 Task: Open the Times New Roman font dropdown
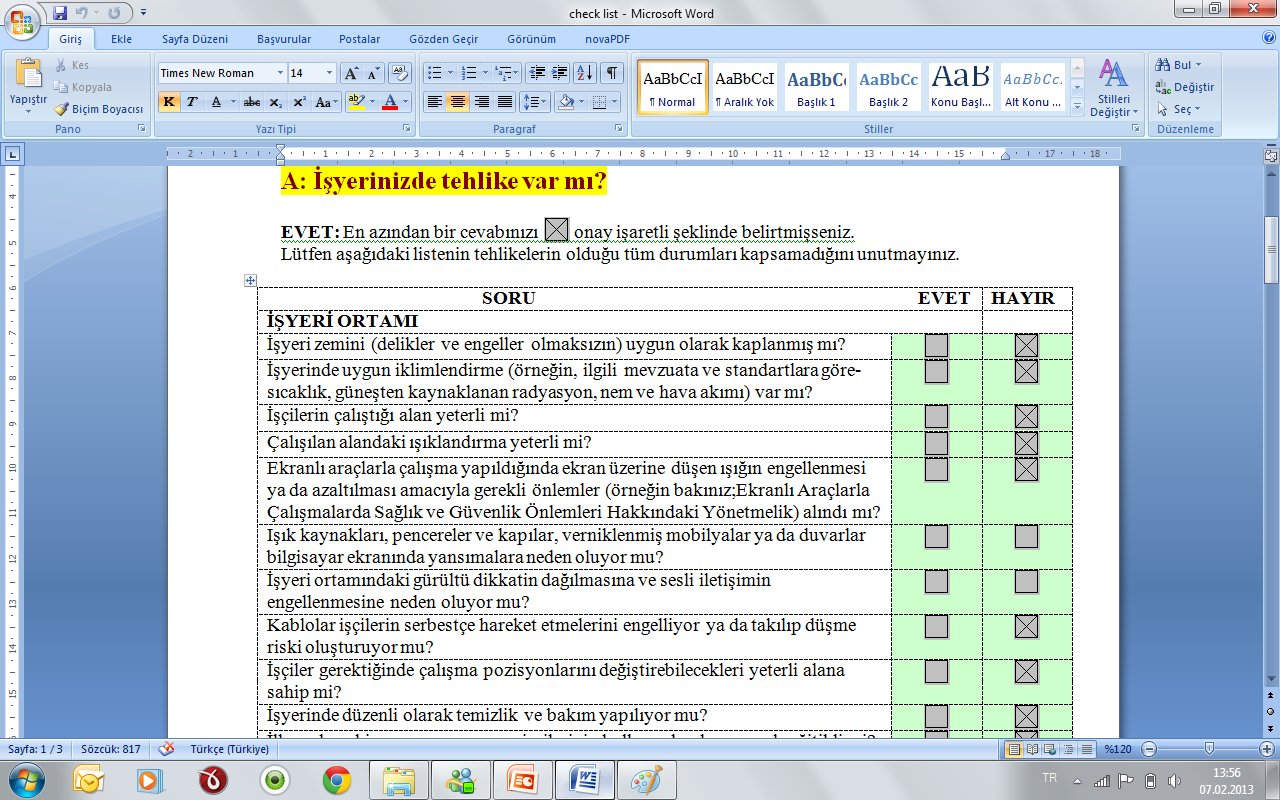click(x=278, y=73)
